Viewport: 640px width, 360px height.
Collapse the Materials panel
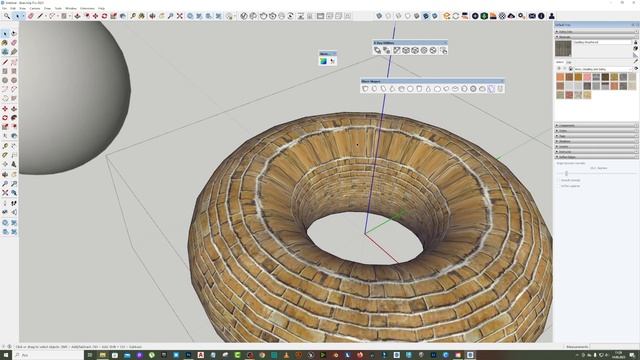coord(596,37)
